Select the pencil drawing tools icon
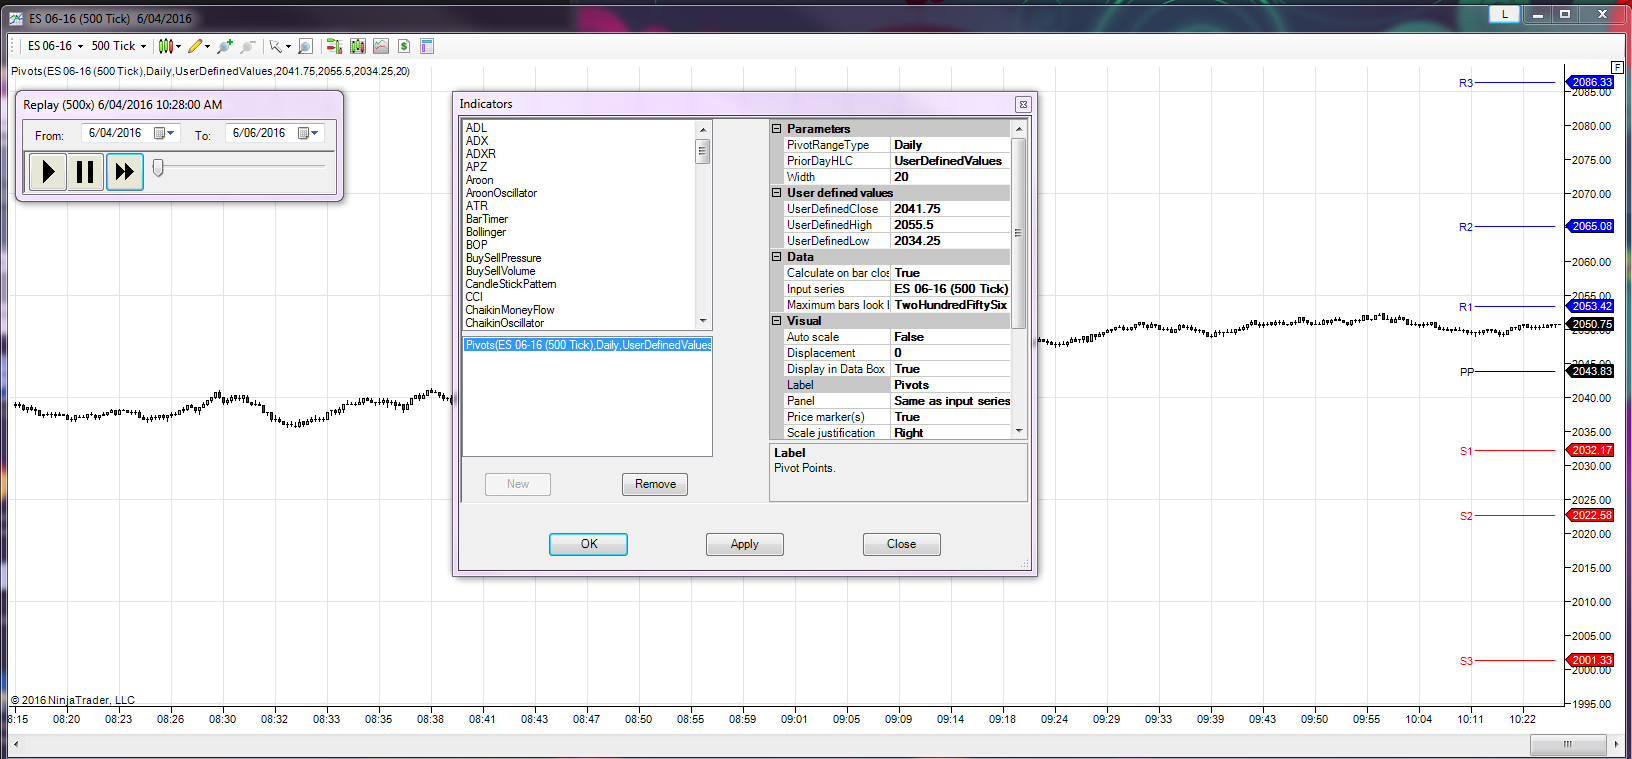Viewport: 1632px width, 759px height. [x=195, y=46]
